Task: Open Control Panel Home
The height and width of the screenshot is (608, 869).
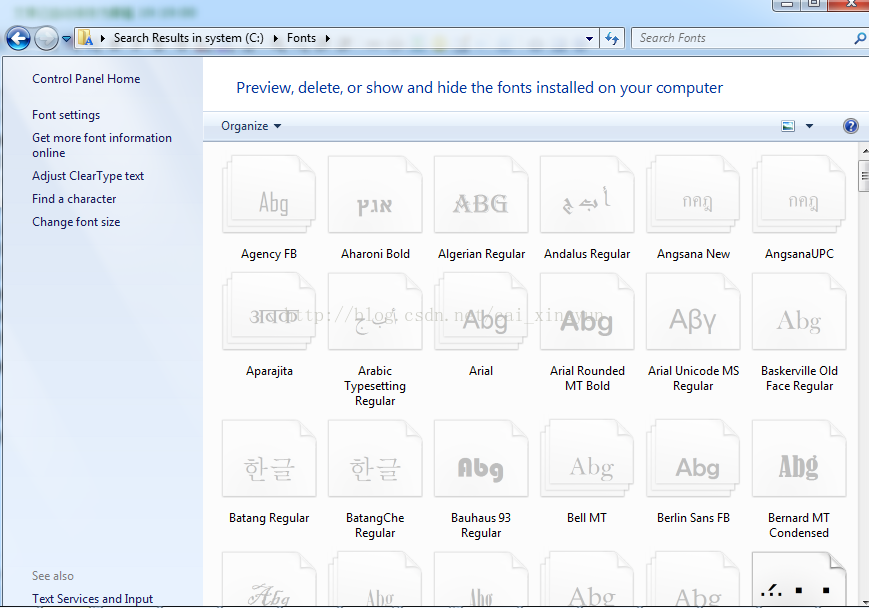Action: (x=86, y=79)
